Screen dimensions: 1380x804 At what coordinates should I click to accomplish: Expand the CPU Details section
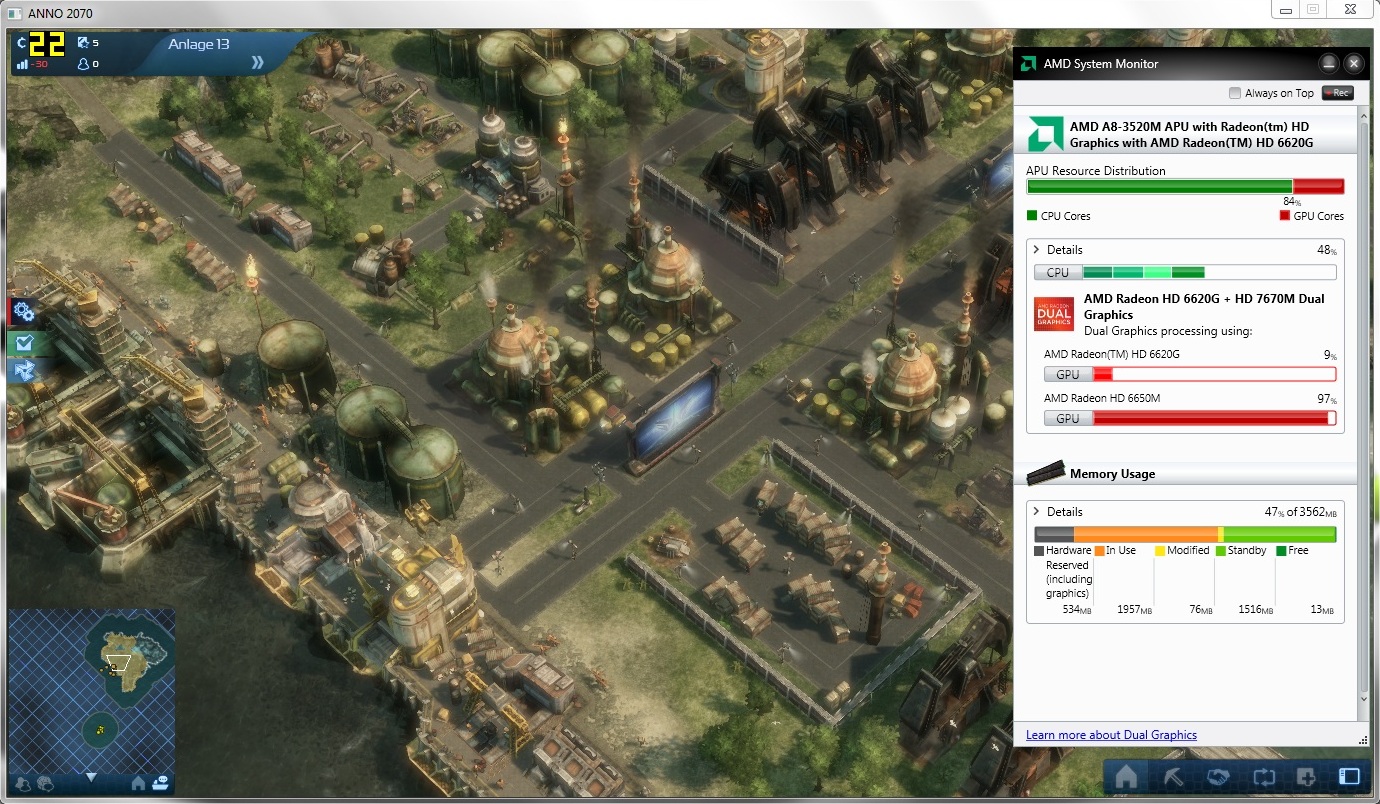[1037, 250]
